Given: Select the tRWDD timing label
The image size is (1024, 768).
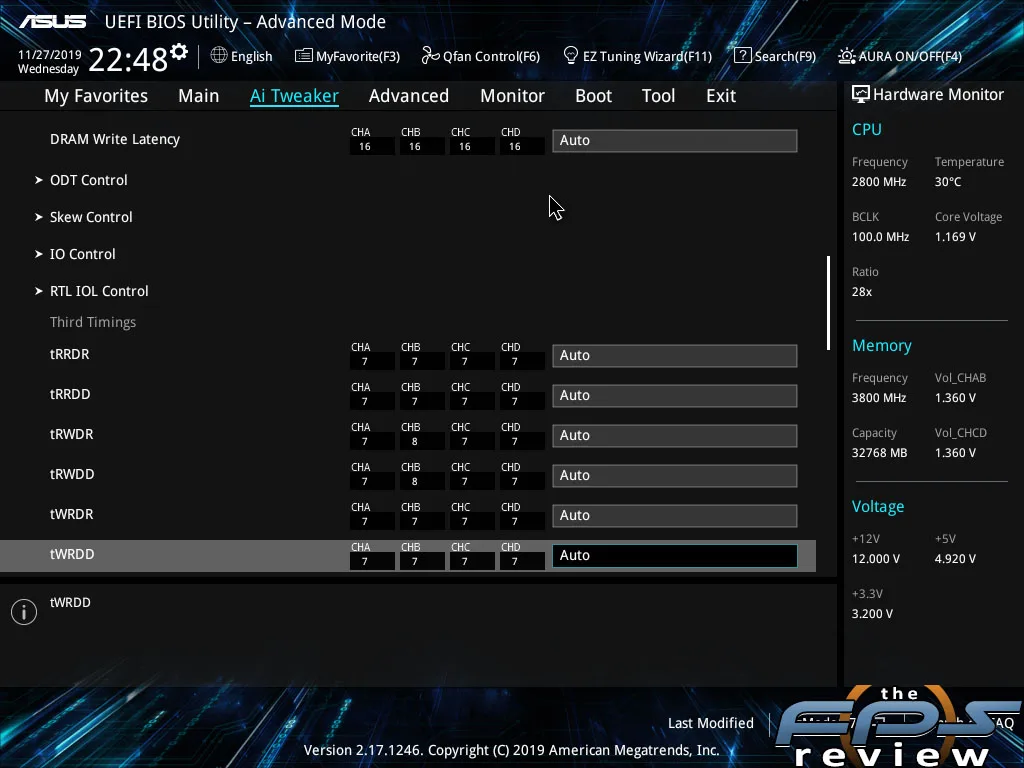Looking at the screenshot, I should 72,474.
